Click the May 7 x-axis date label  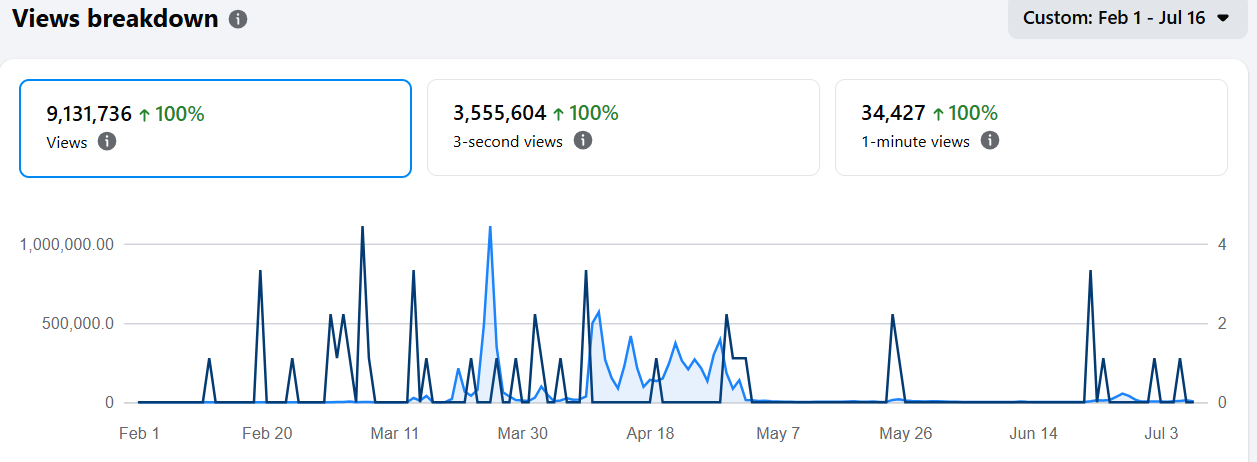pos(779,433)
